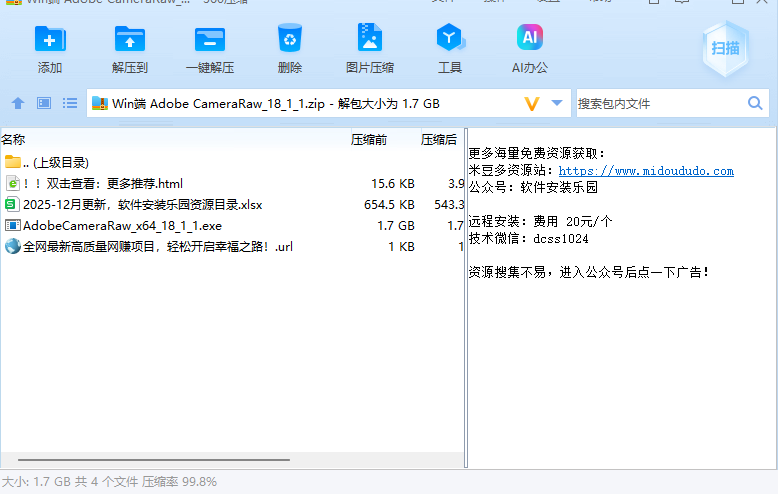Screen dimensions: 778x494
Task: Sort by the 压缩前 column header
Action: [368, 139]
